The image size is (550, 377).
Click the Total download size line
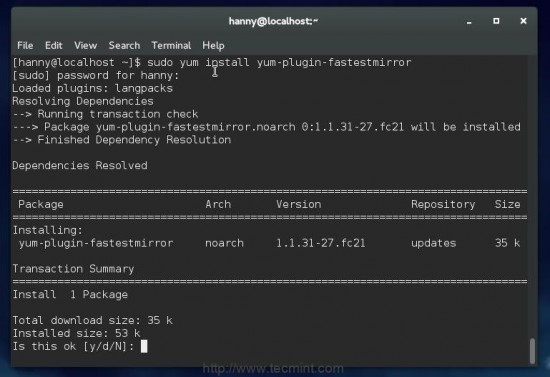(x=92, y=321)
